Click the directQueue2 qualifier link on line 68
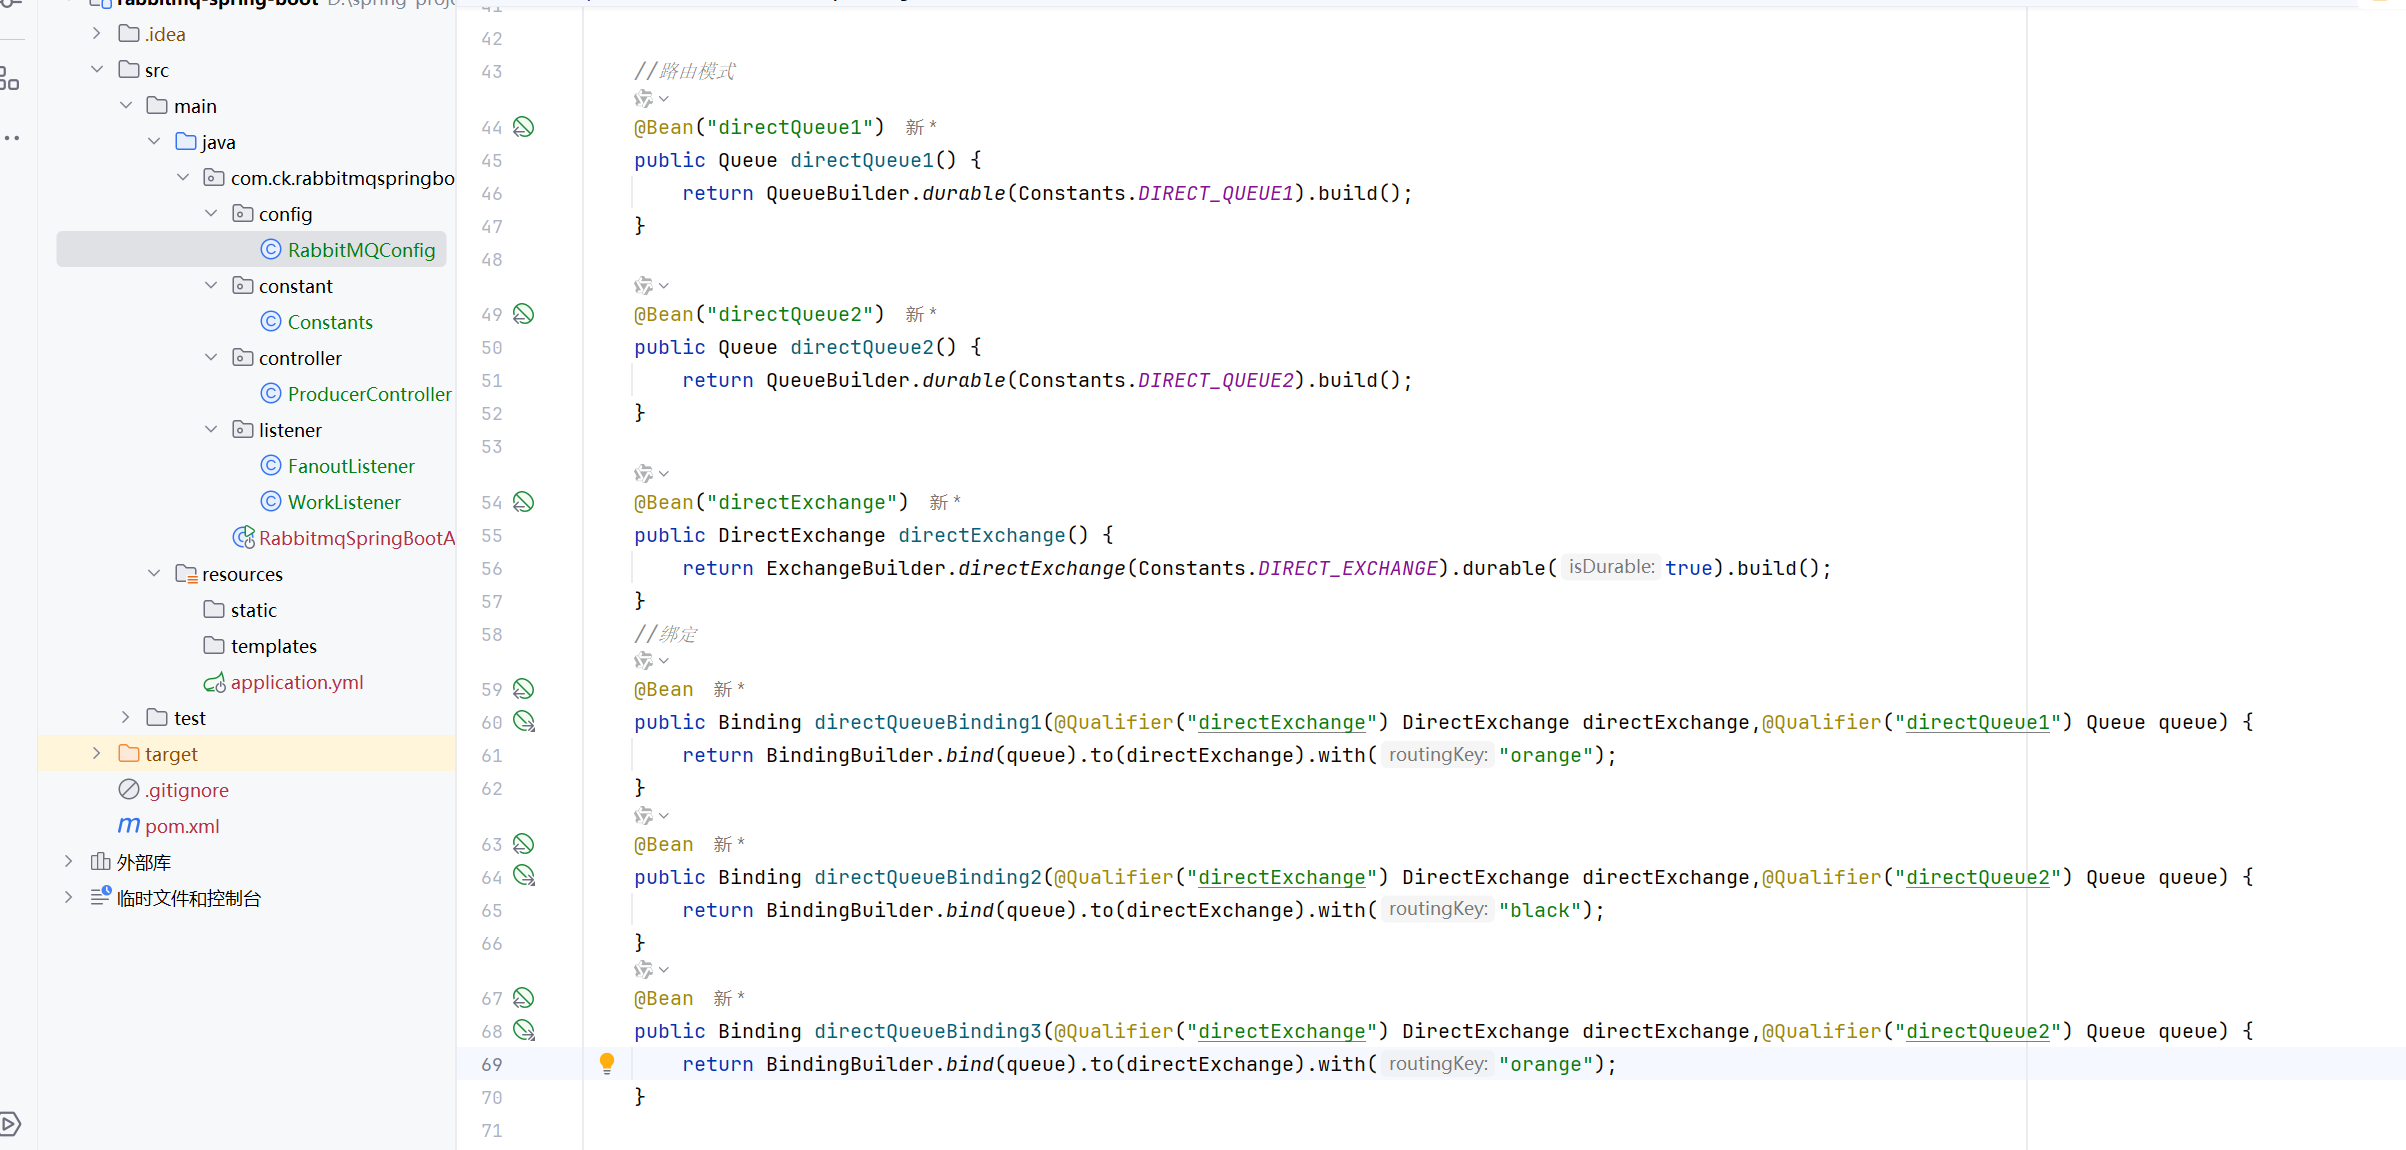This screenshot has width=2406, height=1150. [1977, 1031]
